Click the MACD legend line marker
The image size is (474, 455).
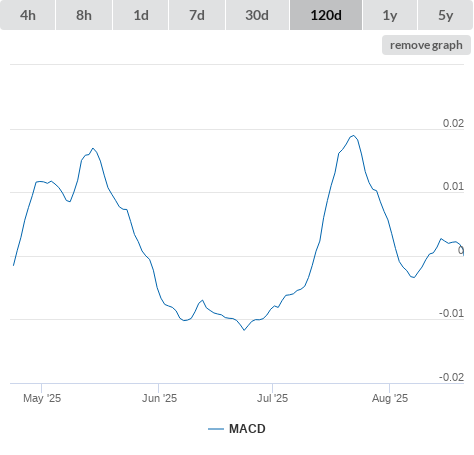[216, 429]
